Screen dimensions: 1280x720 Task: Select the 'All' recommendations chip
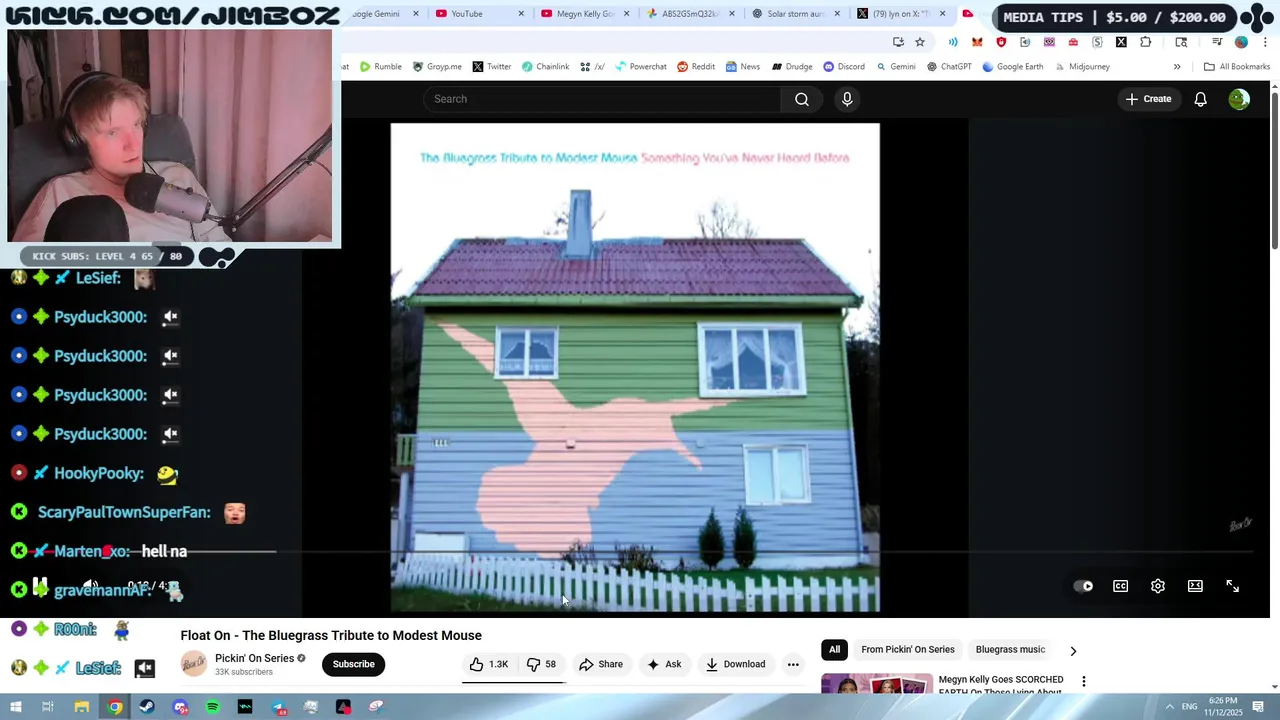click(834, 650)
